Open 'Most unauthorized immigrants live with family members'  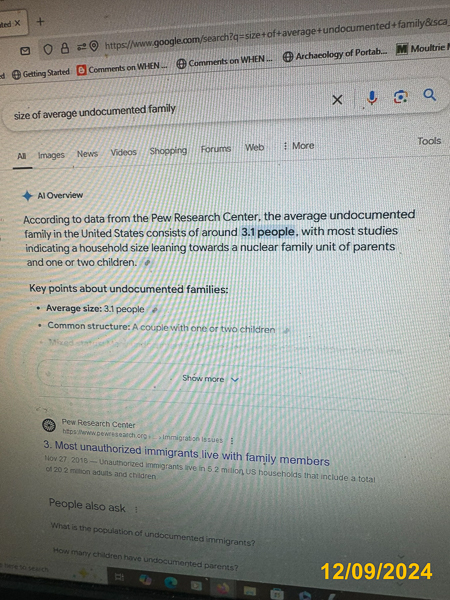(186, 453)
